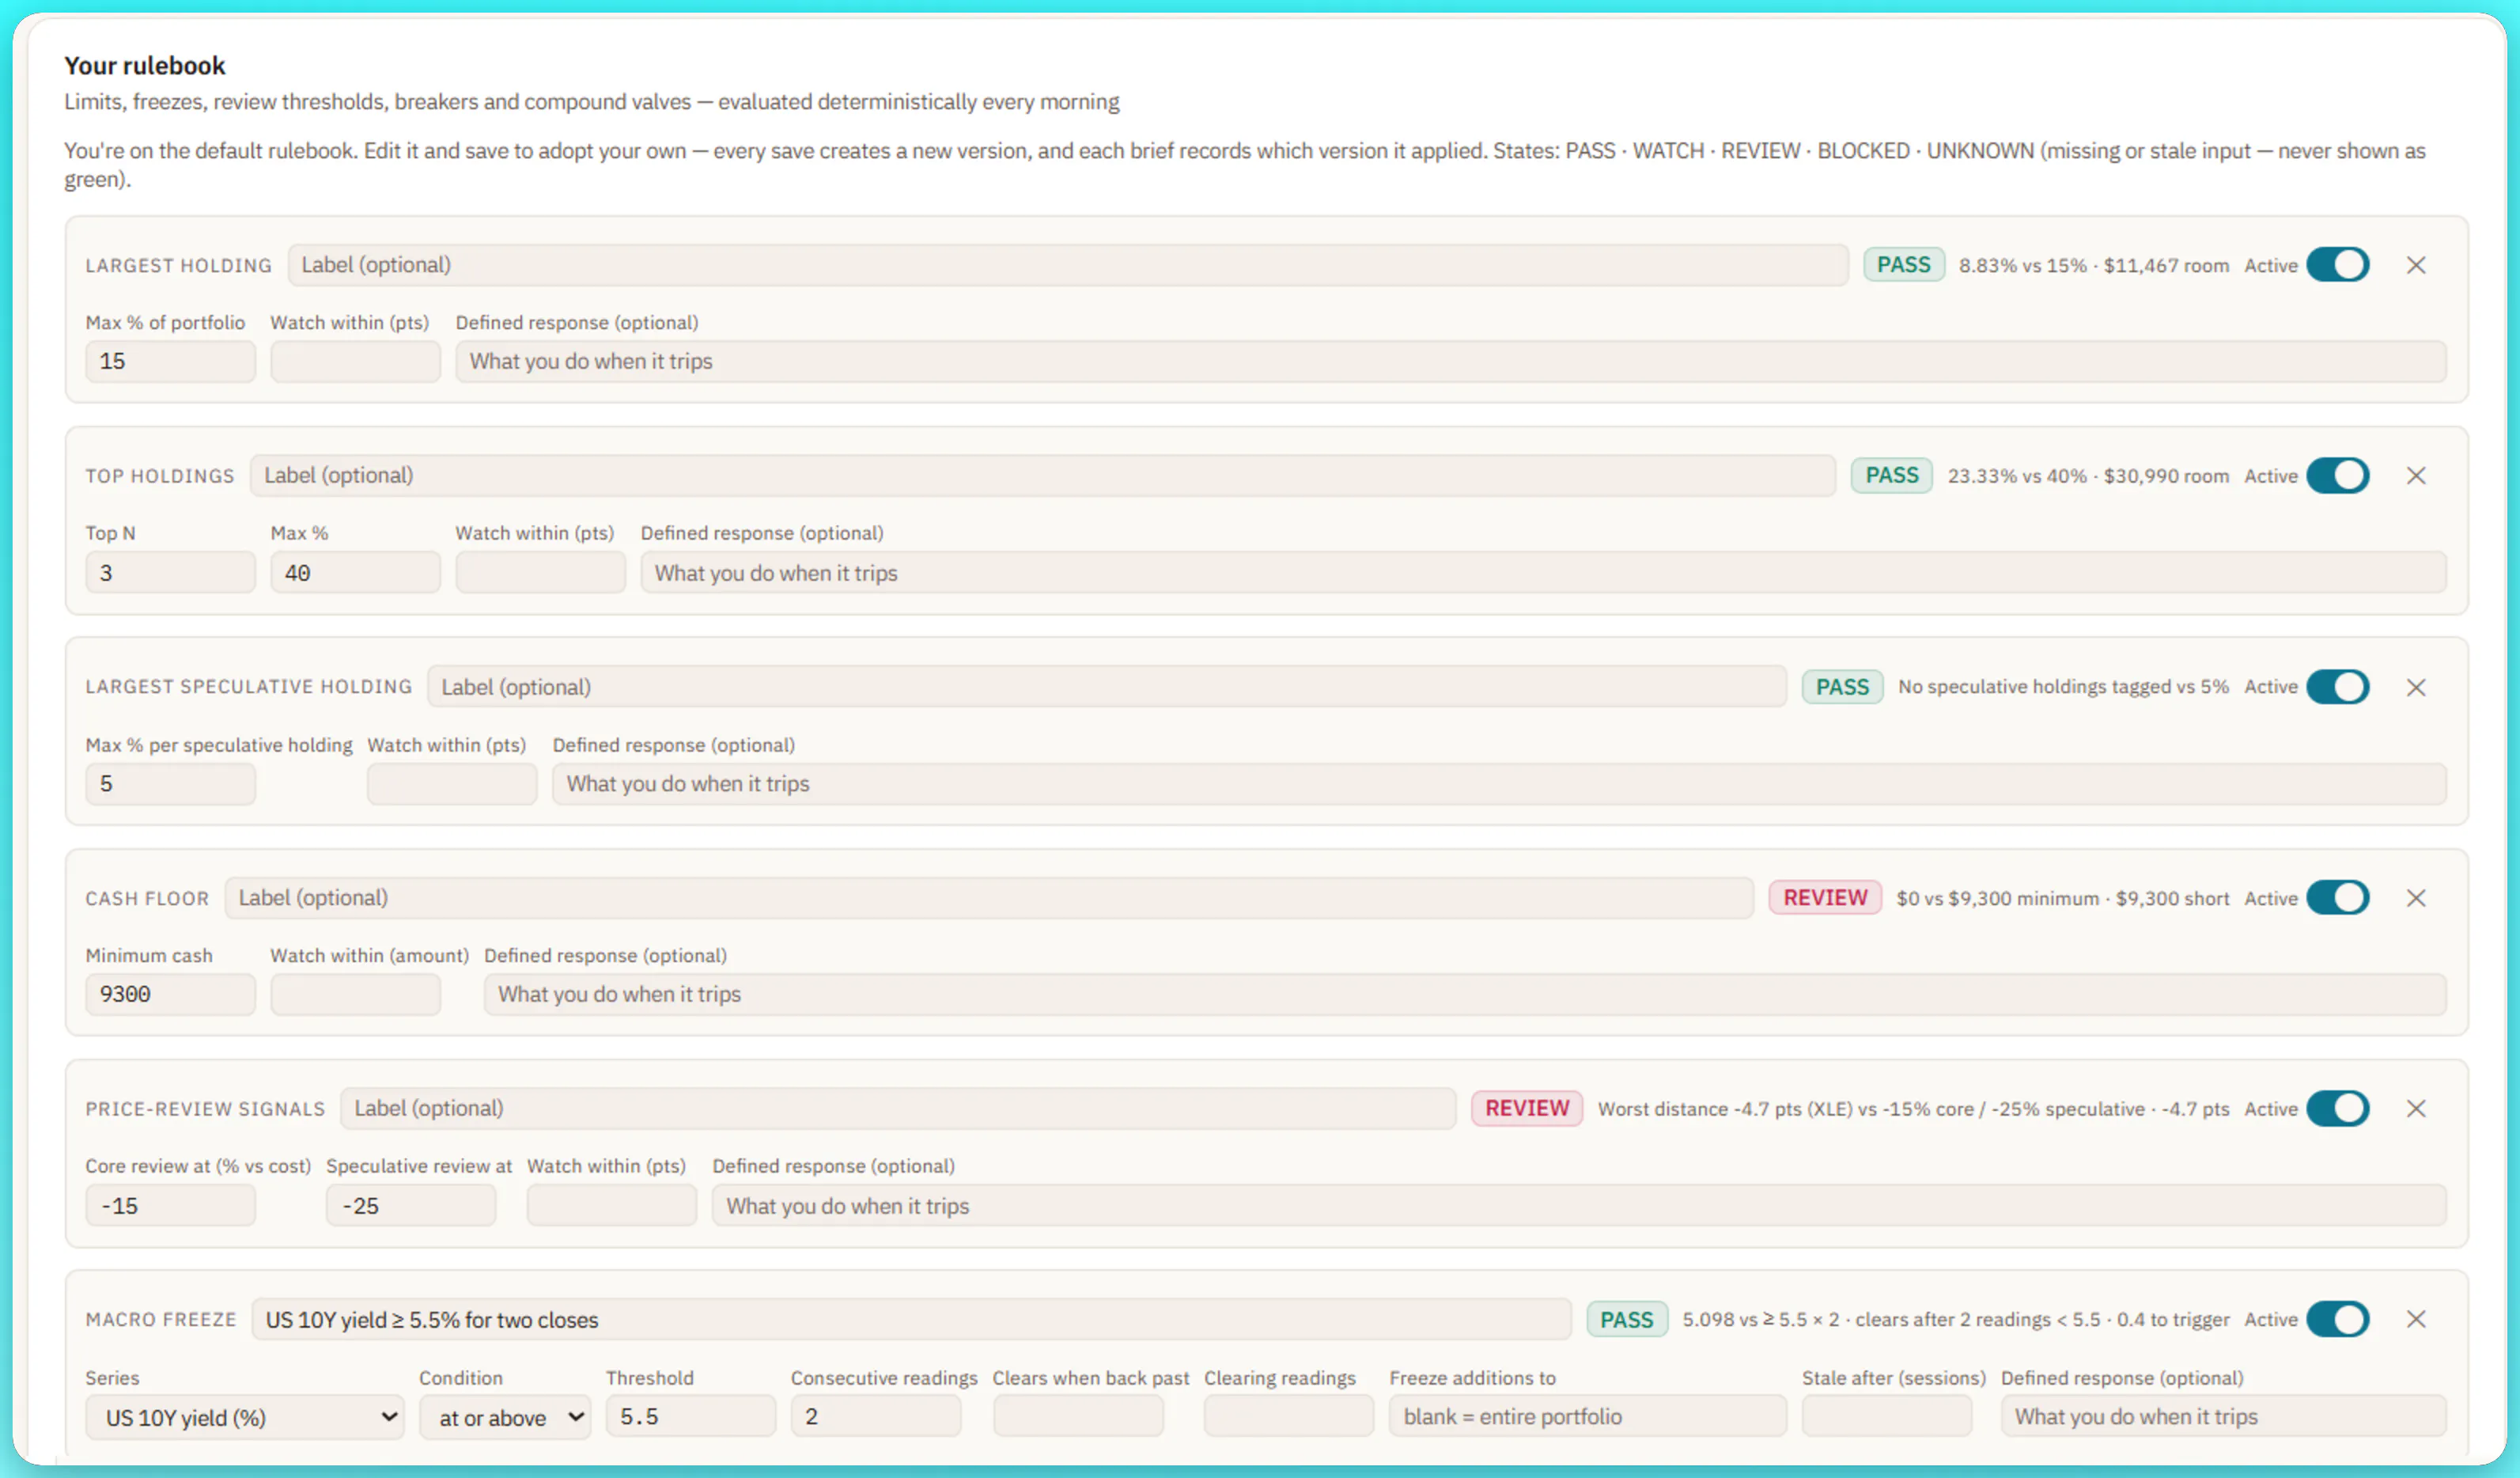Click Cash Floor Watch within amount field
This screenshot has height=1478, width=2520.
pyautogui.click(x=355, y=994)
